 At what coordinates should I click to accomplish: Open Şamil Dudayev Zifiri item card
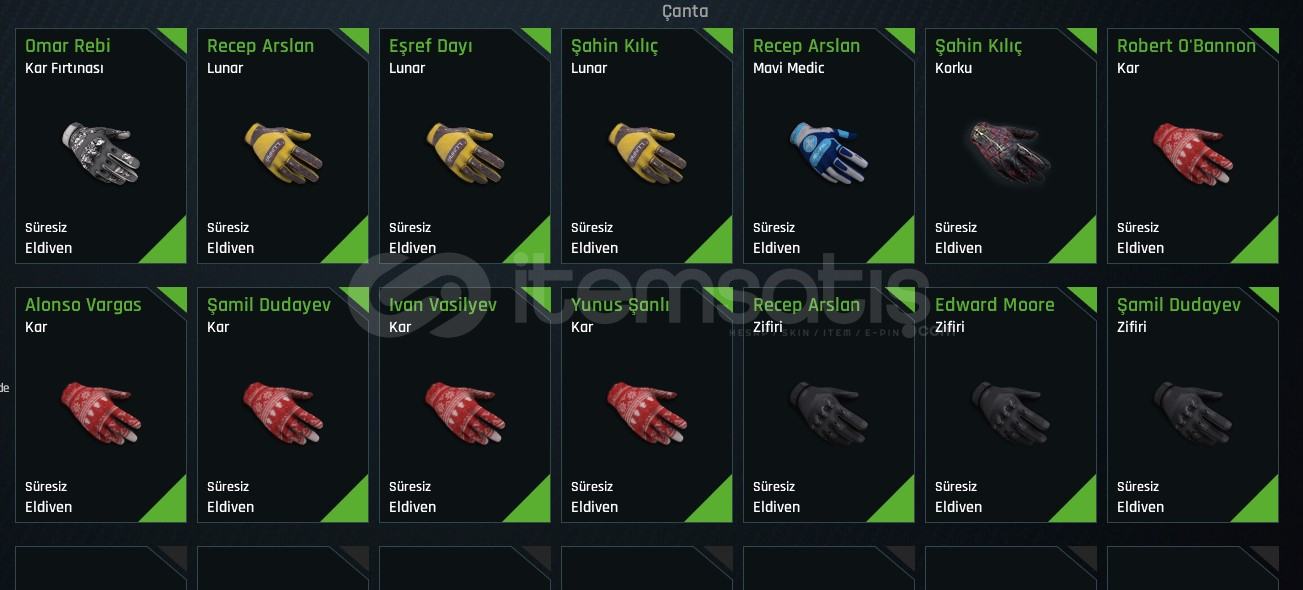point(1193,405)
